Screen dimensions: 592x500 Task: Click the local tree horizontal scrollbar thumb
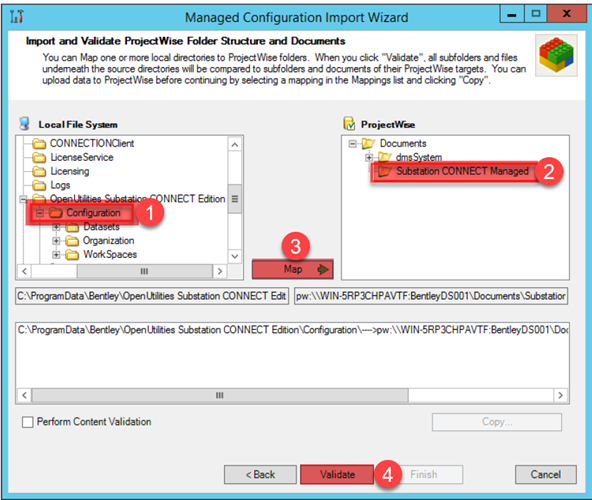(145, 271)
